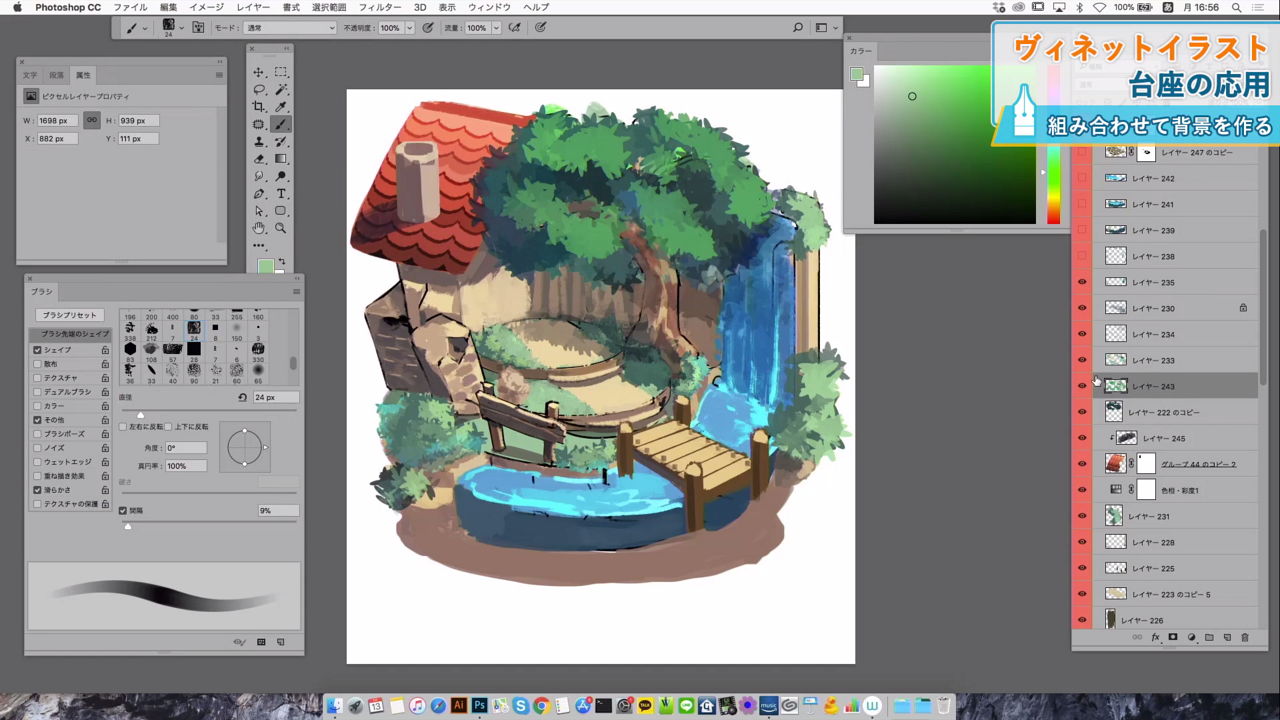This screenshot has width=1280, height=720.
Task: Select the Magic Wand tool
Action: [x=281, y=90]
